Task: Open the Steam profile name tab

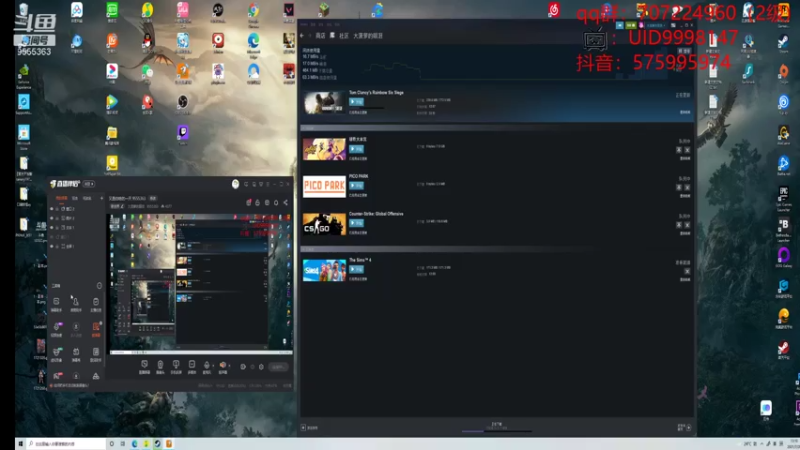Action: tap(368, 36)
